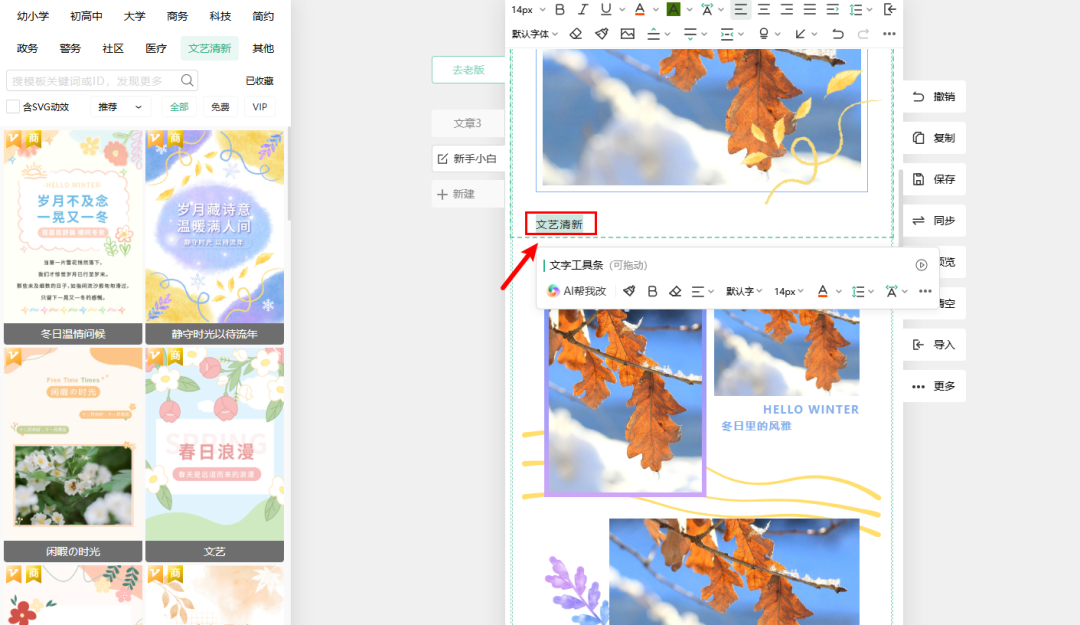This screenshot has width=1080, height=625.
Task: Select the VIP filter option
Action: pyautogui.click(x=260, y=107)
